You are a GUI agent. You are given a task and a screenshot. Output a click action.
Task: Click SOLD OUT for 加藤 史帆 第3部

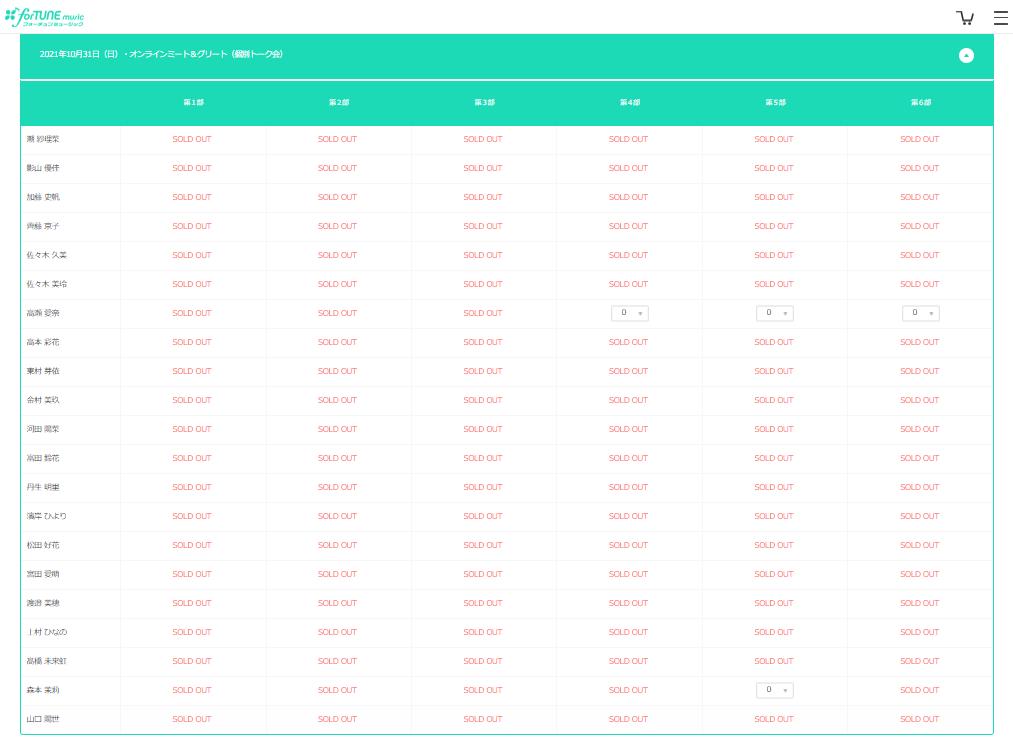(483, 198)
